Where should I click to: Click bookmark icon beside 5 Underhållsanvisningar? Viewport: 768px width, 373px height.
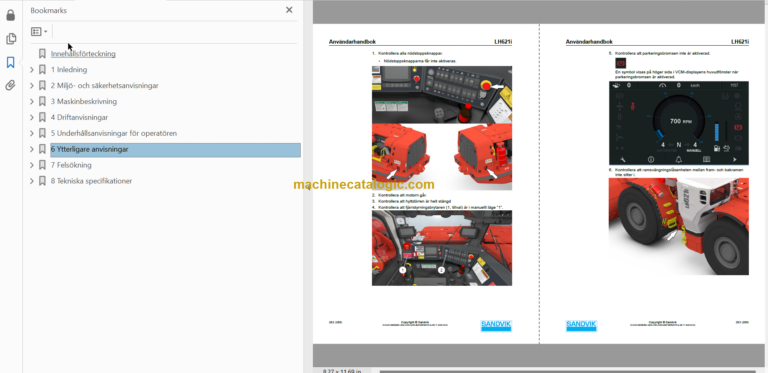pyautogui.click(x=42, y=133)
